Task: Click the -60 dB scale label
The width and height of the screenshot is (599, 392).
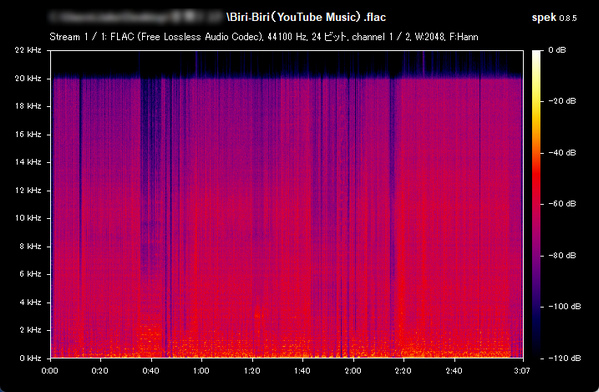Action: click(x=562, y=204)
